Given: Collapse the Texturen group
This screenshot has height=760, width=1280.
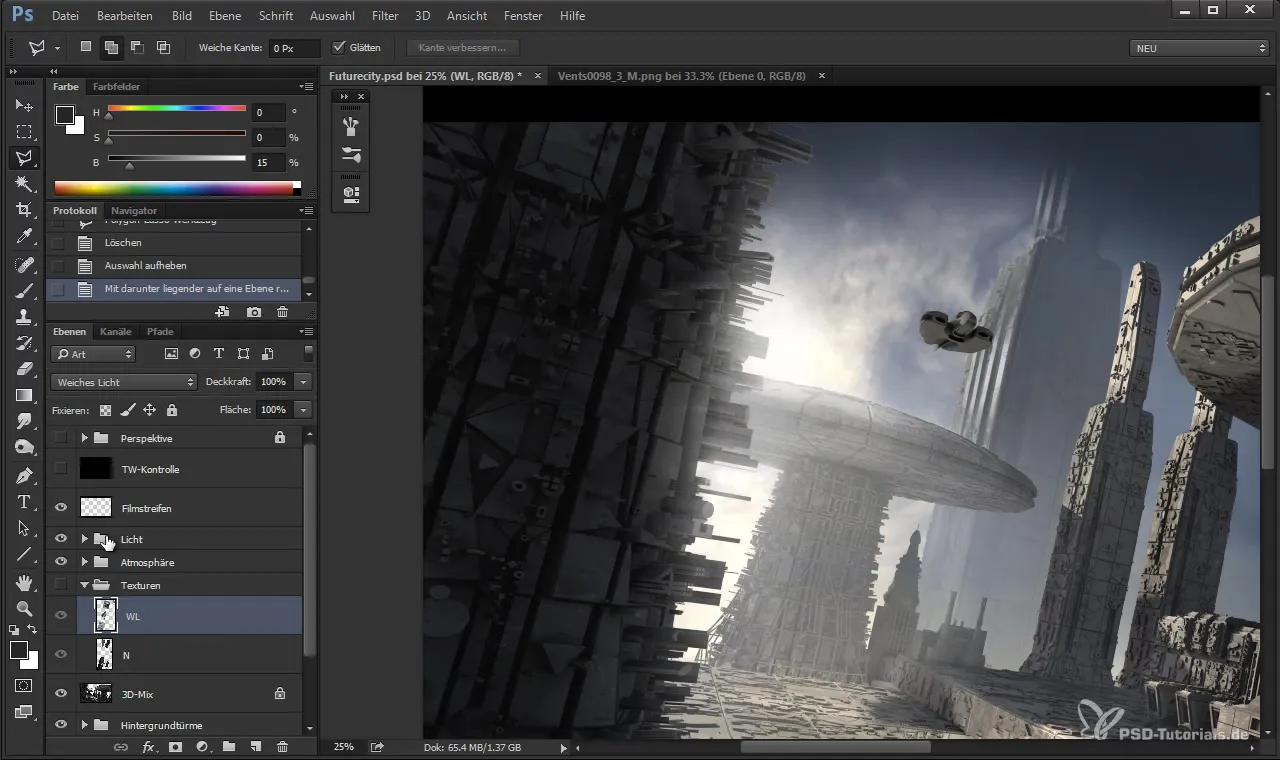Looking at the screenshot, I should pyautogui.click(x=85, y=585).
